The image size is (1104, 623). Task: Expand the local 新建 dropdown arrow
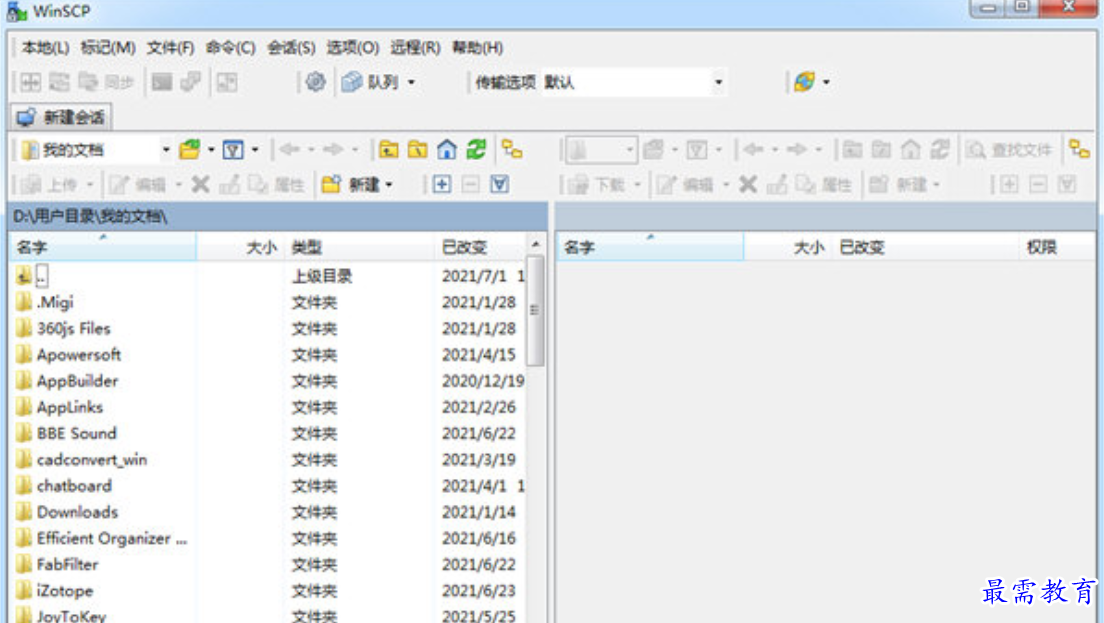389,185
